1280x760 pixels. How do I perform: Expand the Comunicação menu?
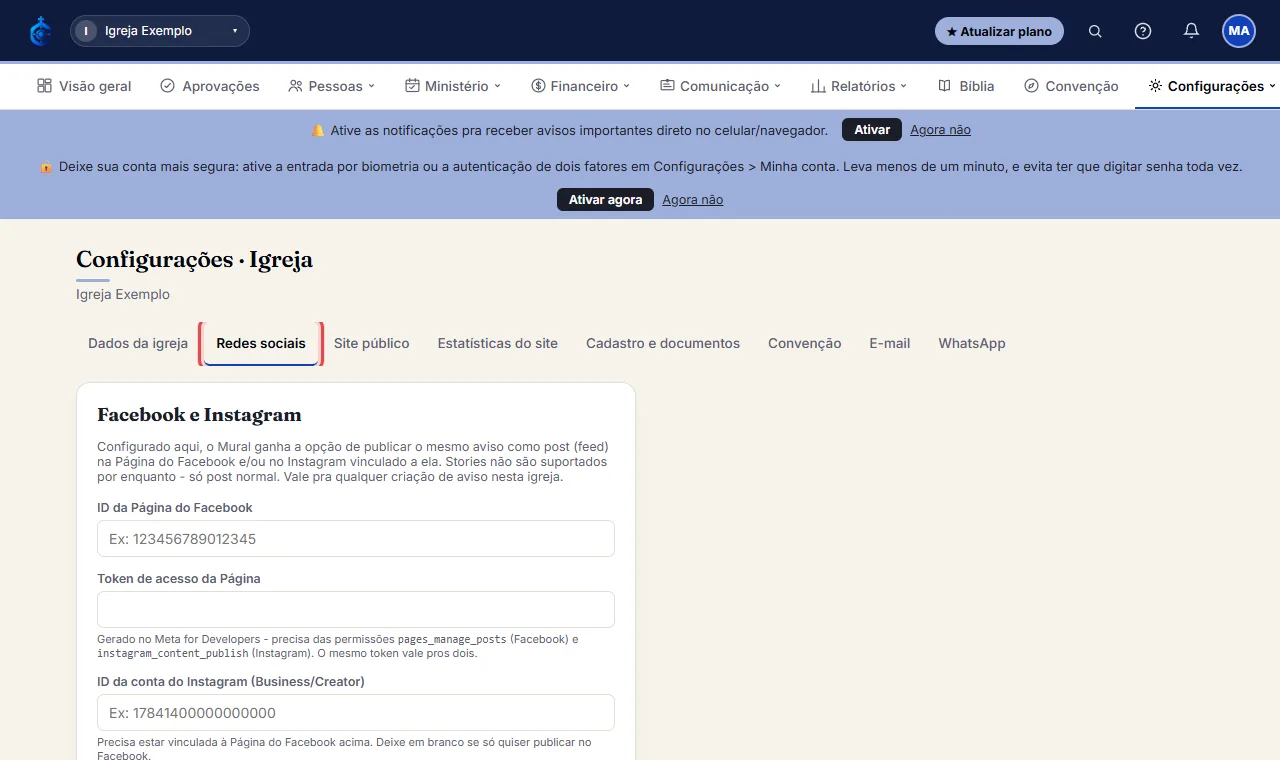pos(720,86)
